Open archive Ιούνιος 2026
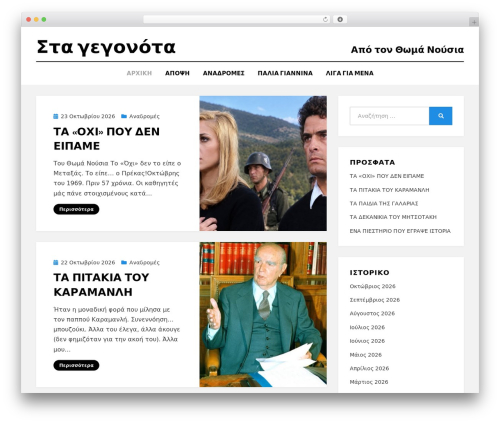 coord(367,341)
